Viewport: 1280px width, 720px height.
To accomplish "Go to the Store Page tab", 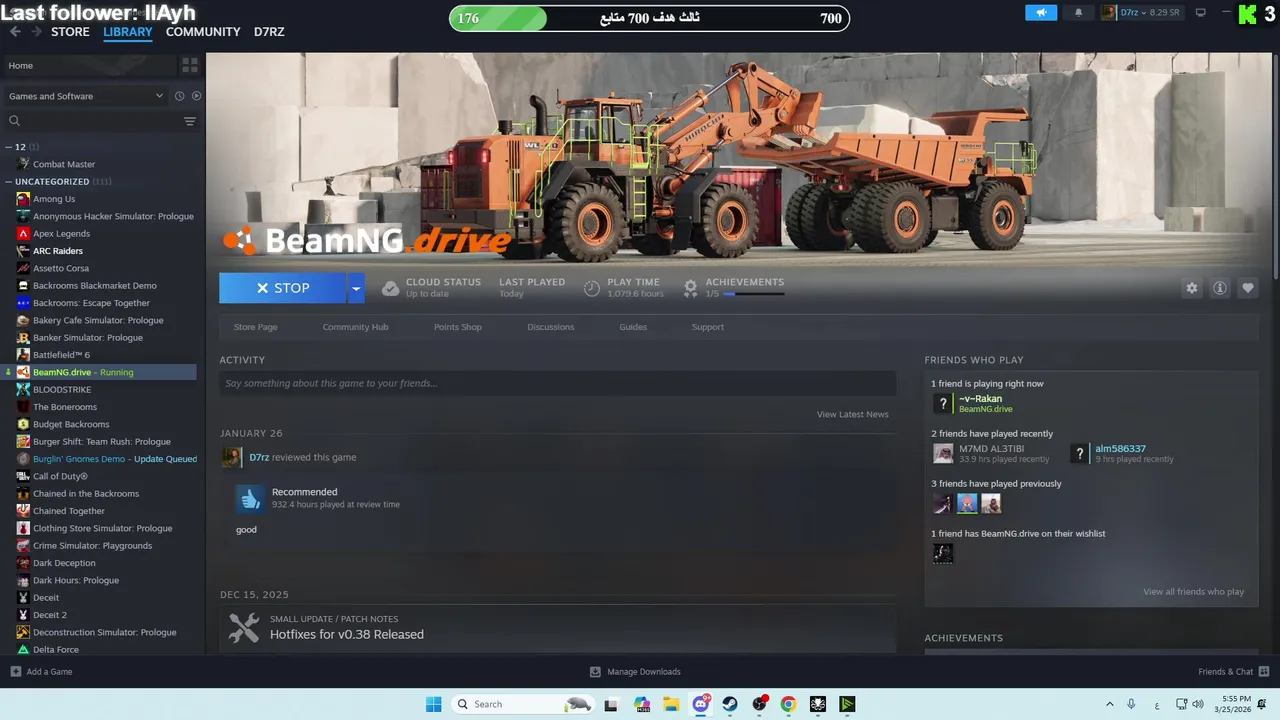I will [x=256, y=327].
